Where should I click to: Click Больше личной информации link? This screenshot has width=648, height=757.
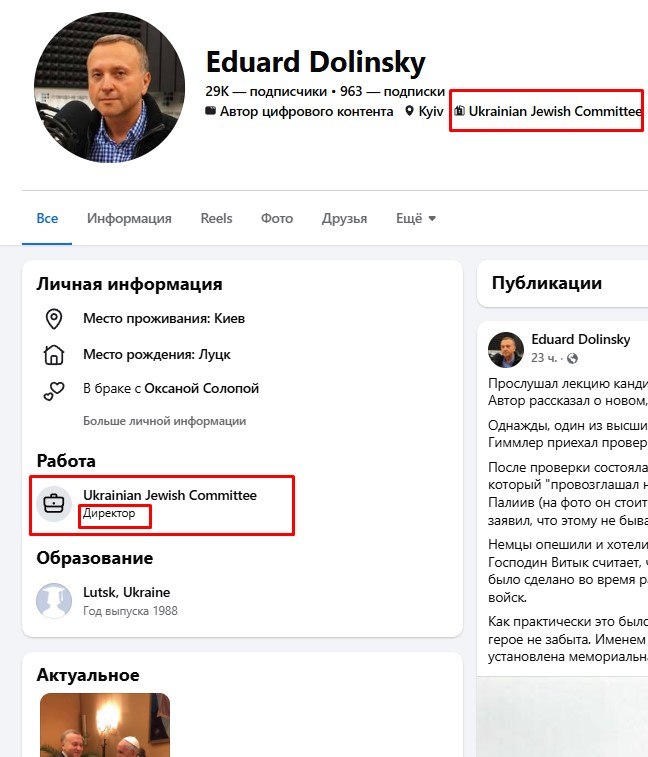[x=164, y=421]
